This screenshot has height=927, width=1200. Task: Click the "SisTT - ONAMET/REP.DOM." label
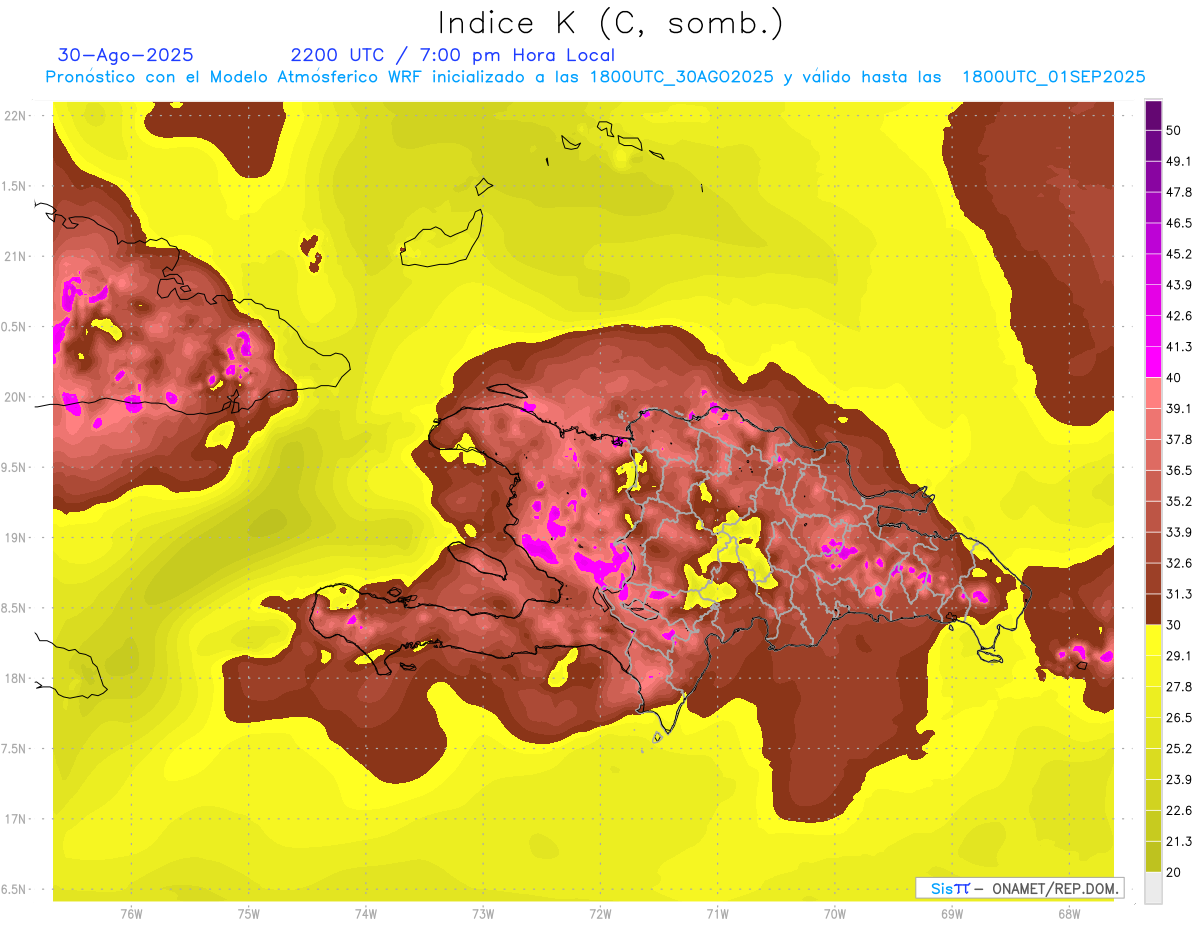(x=1019, y=888)
